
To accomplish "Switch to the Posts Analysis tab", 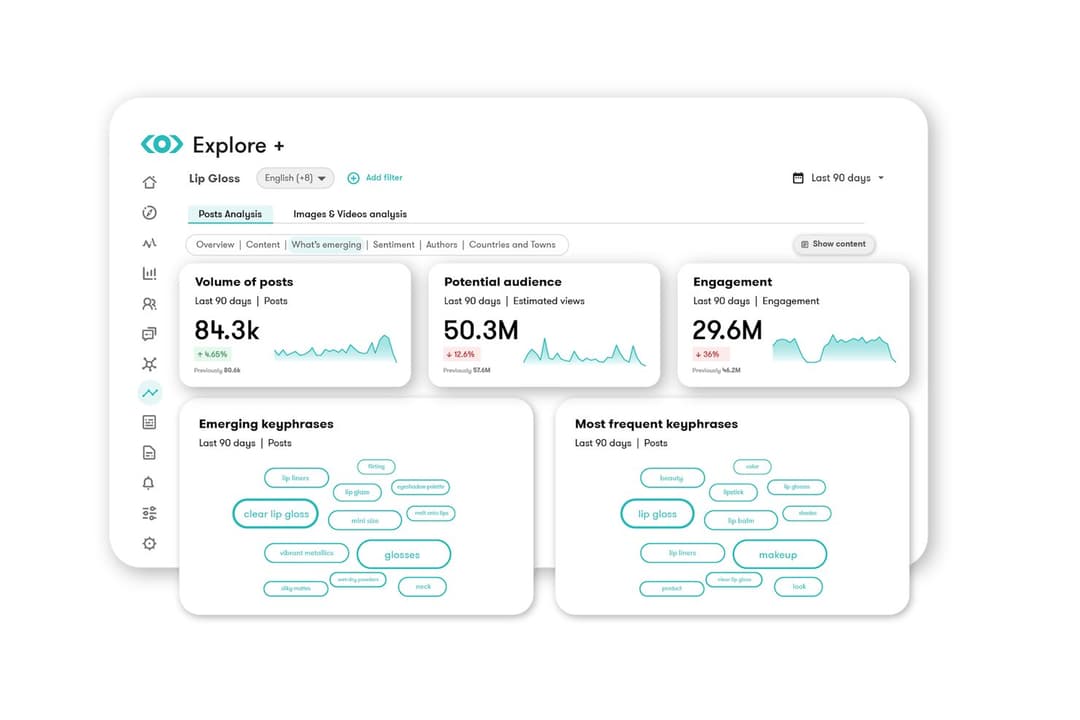I will (x=230, y=214).
